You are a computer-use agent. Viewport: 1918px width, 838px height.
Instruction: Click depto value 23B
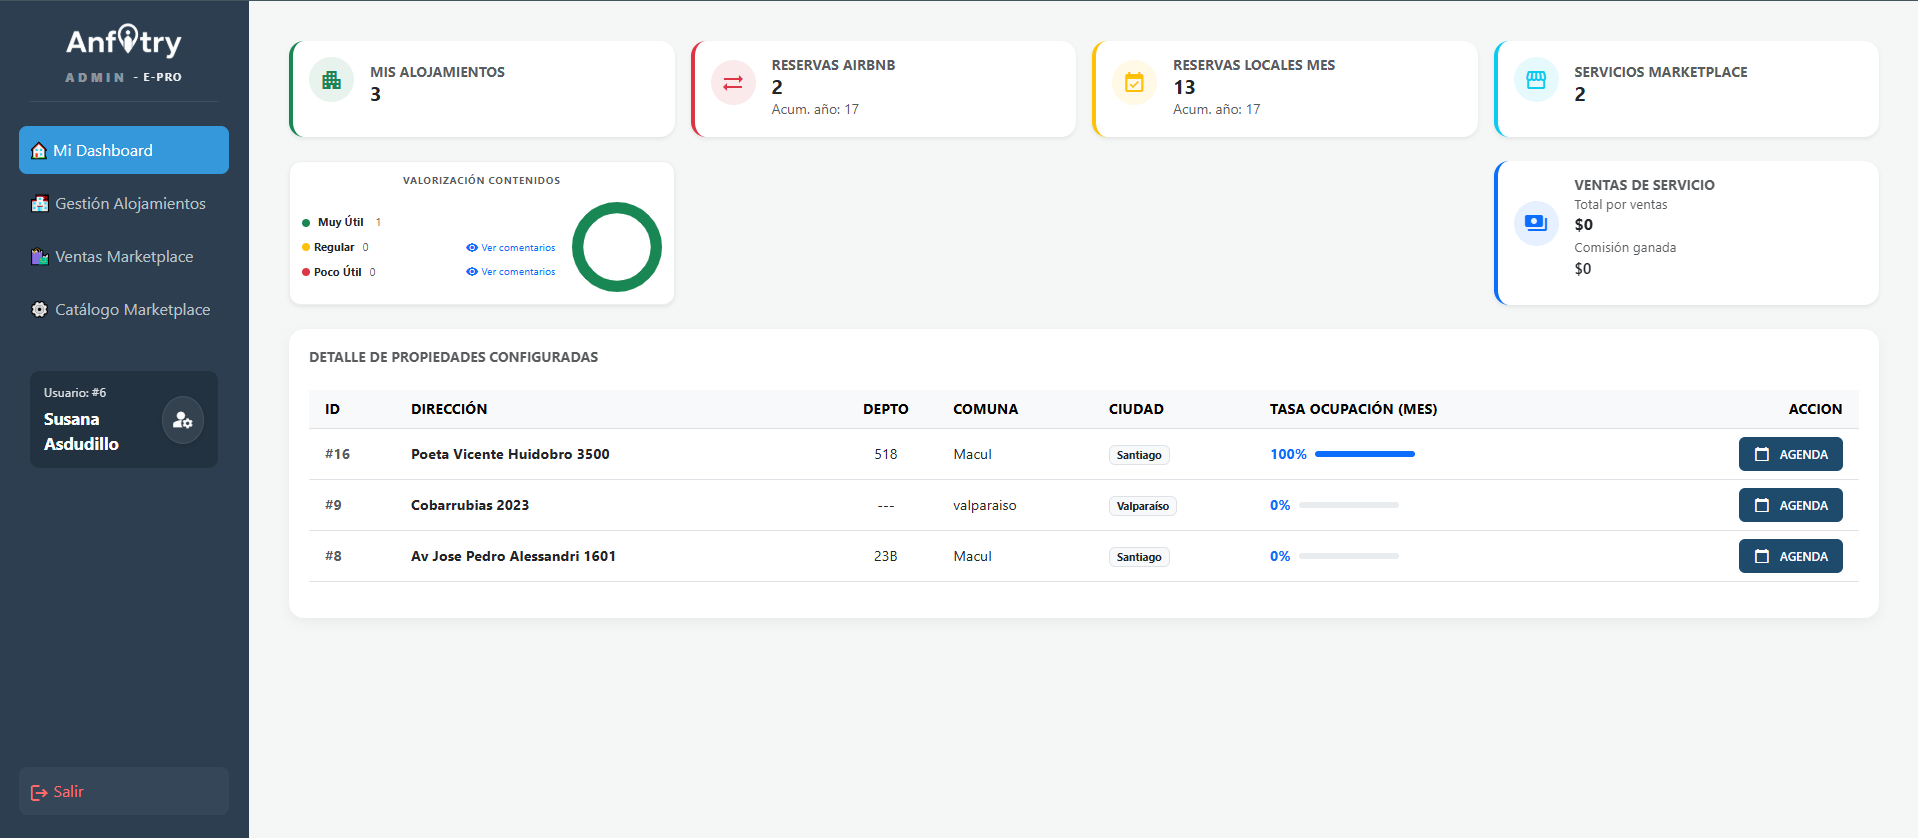pyautogui.click(x=886, y=556)
